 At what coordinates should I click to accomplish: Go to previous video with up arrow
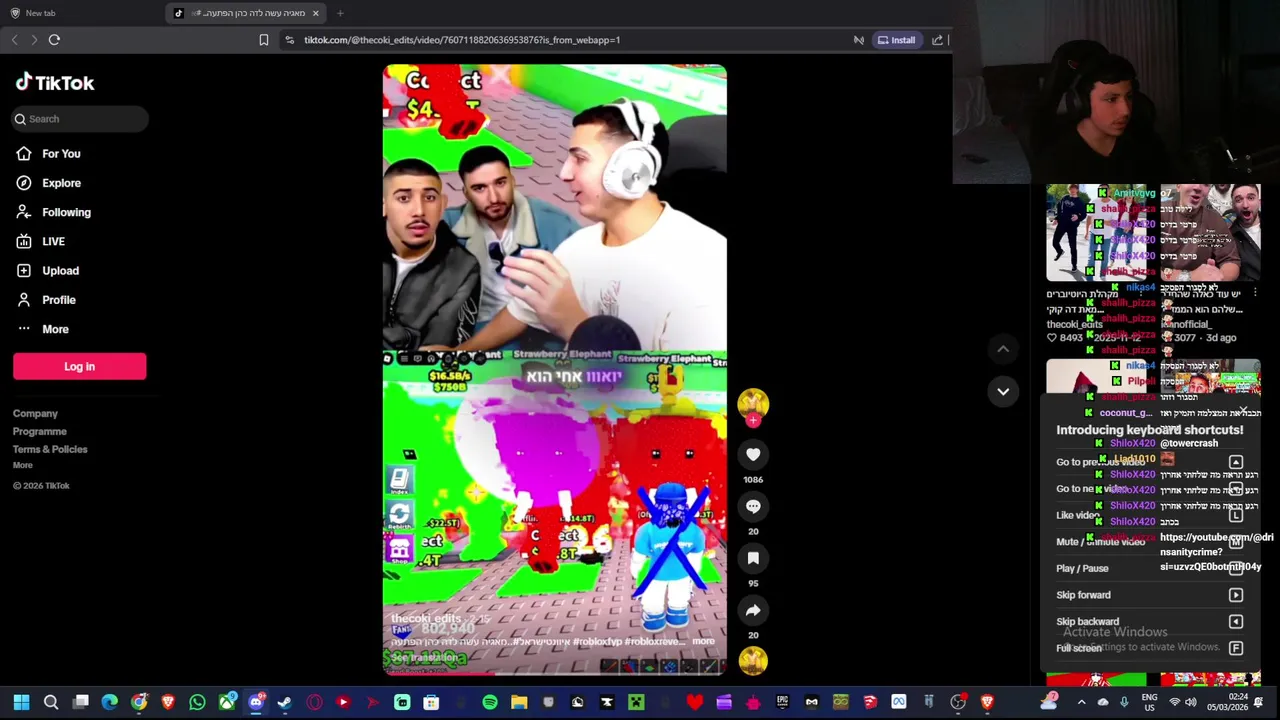coord(1003,349)
